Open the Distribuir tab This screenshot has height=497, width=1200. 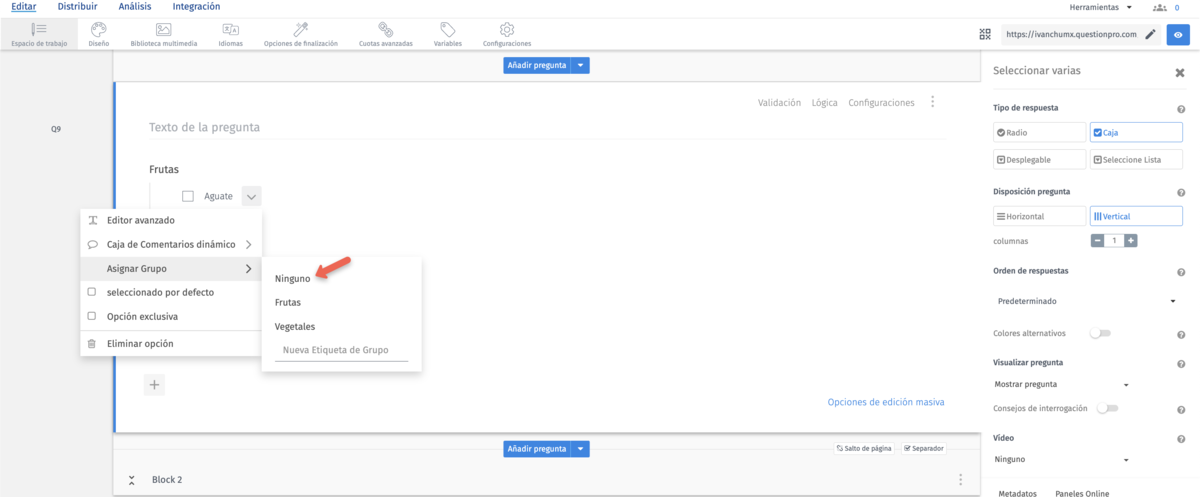(78, 7)
